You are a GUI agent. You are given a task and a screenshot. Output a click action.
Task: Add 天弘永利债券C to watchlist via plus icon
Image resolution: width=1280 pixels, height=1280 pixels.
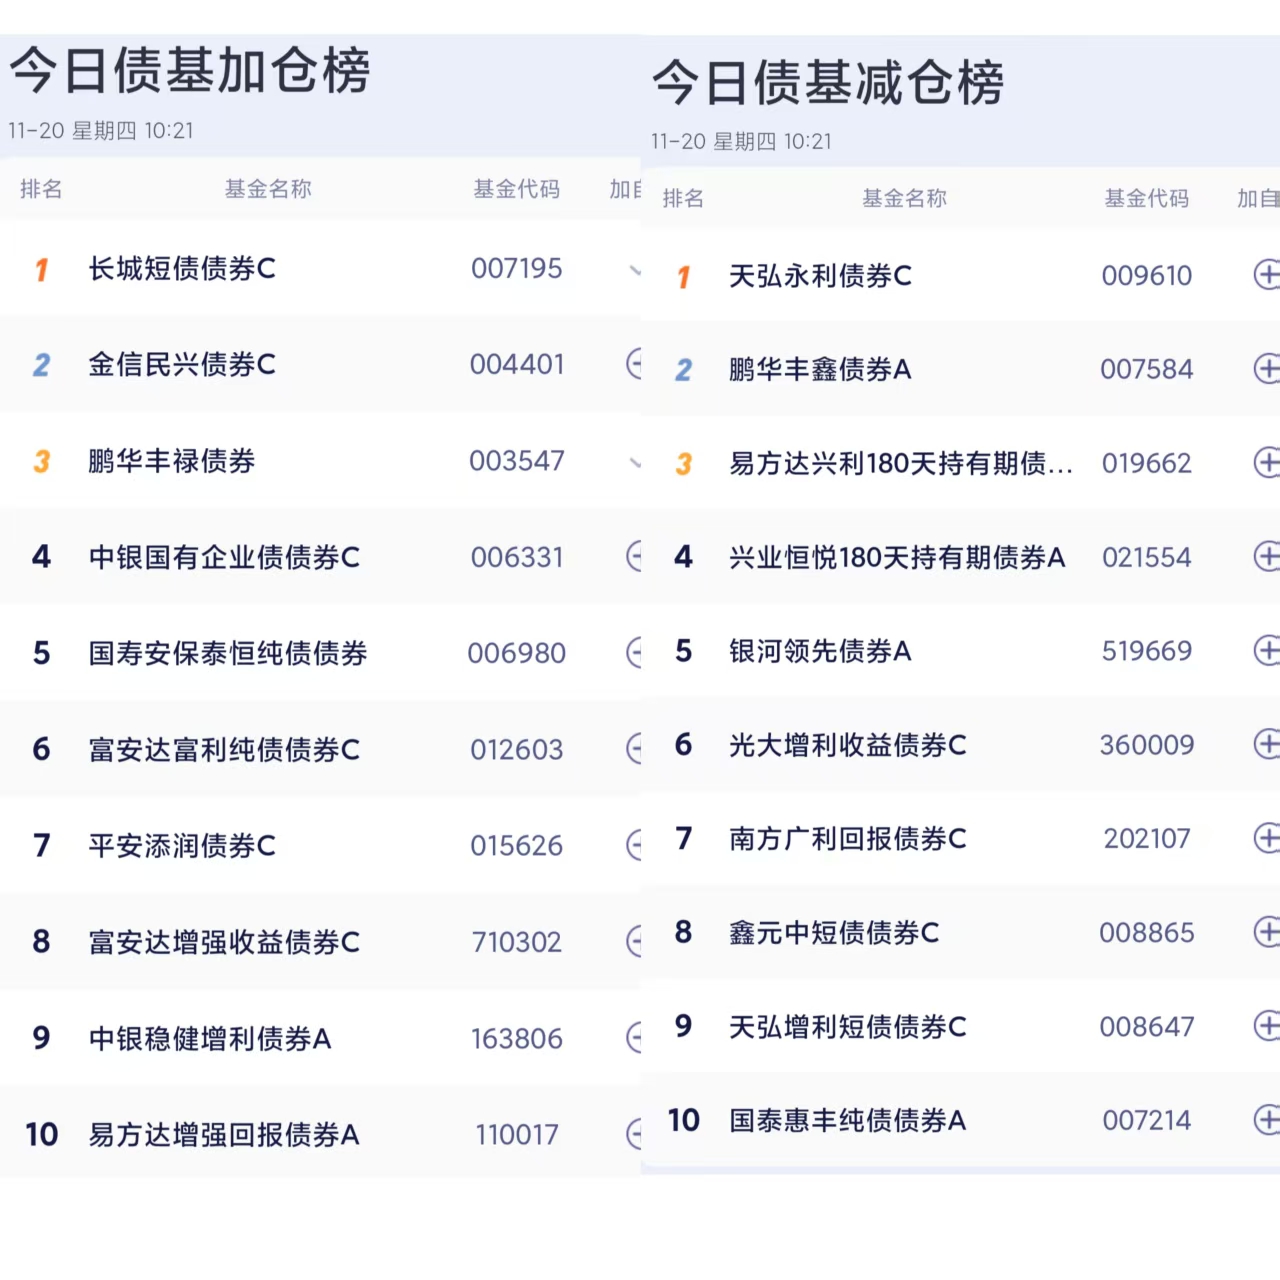point(1267,275)
